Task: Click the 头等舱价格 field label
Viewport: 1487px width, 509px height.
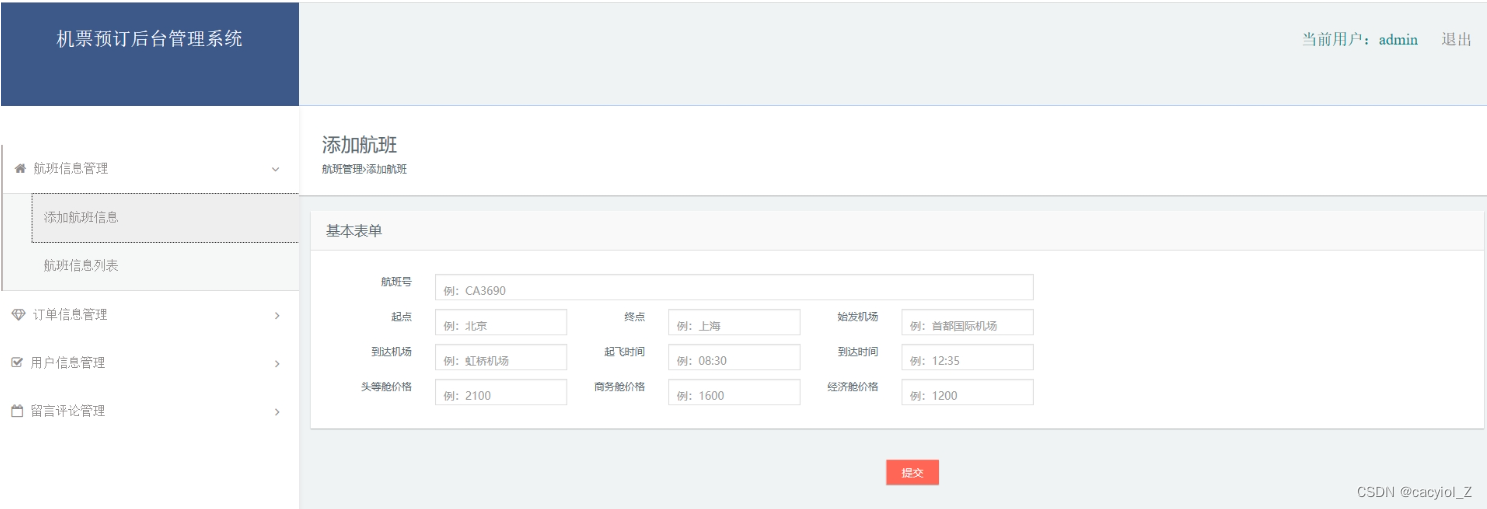Action: [387, 387]
